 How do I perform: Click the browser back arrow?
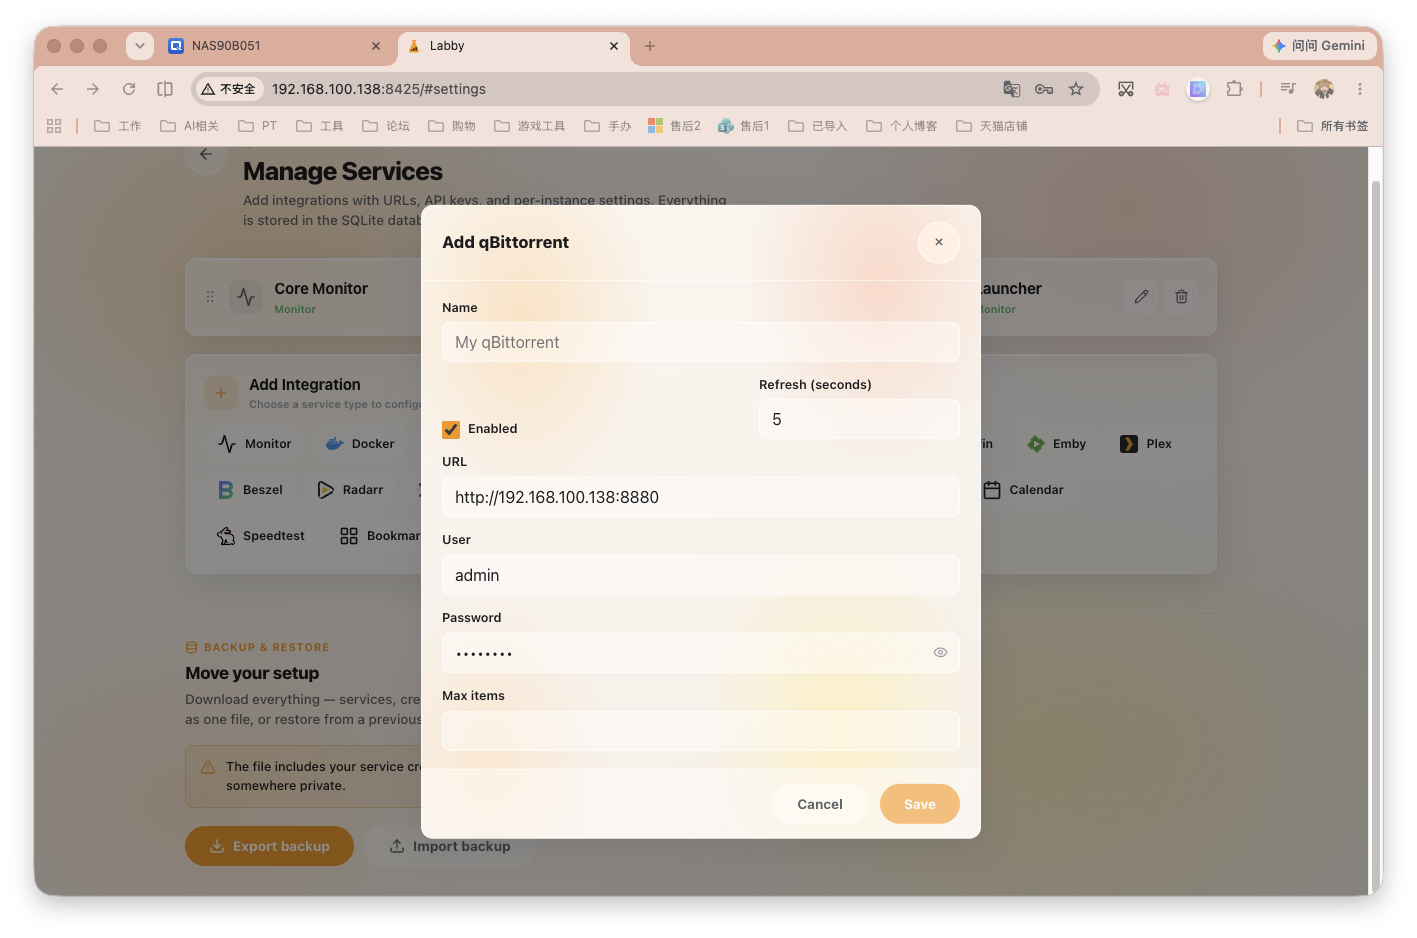click(57, 89)
